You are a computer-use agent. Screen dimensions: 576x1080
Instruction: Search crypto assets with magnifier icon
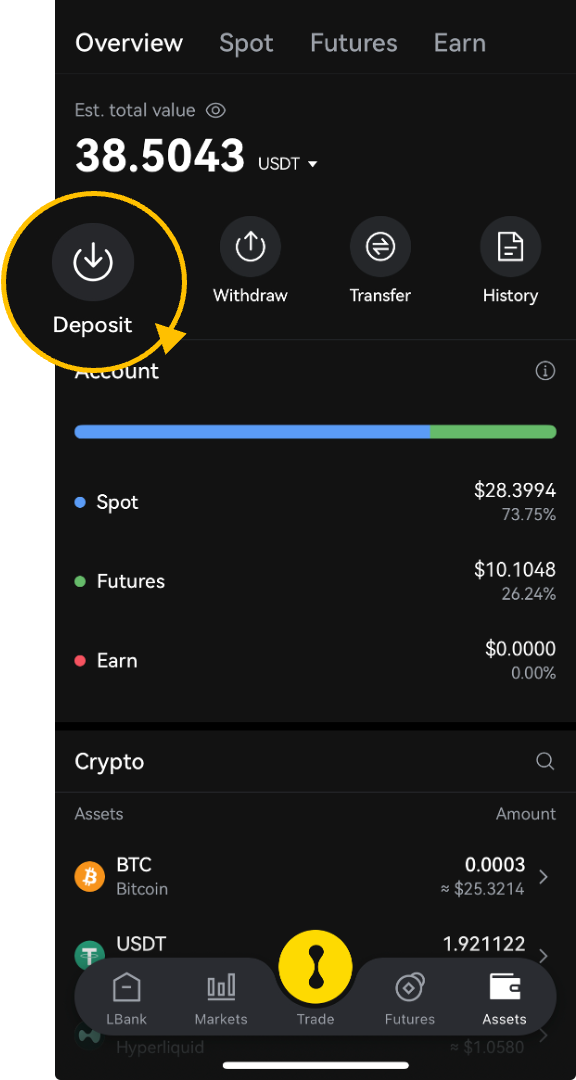pos(545,761)
